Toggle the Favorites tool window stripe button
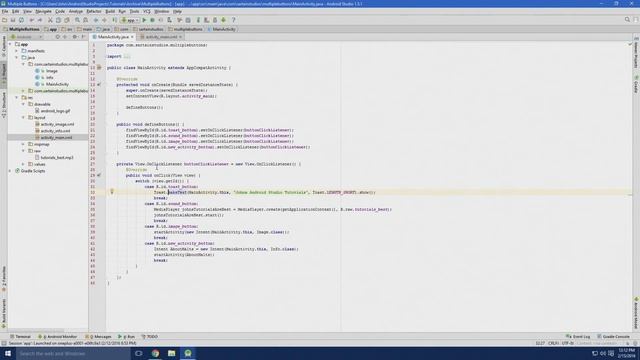640x360 pixels. pyautogui.click(x=4, y=279)
